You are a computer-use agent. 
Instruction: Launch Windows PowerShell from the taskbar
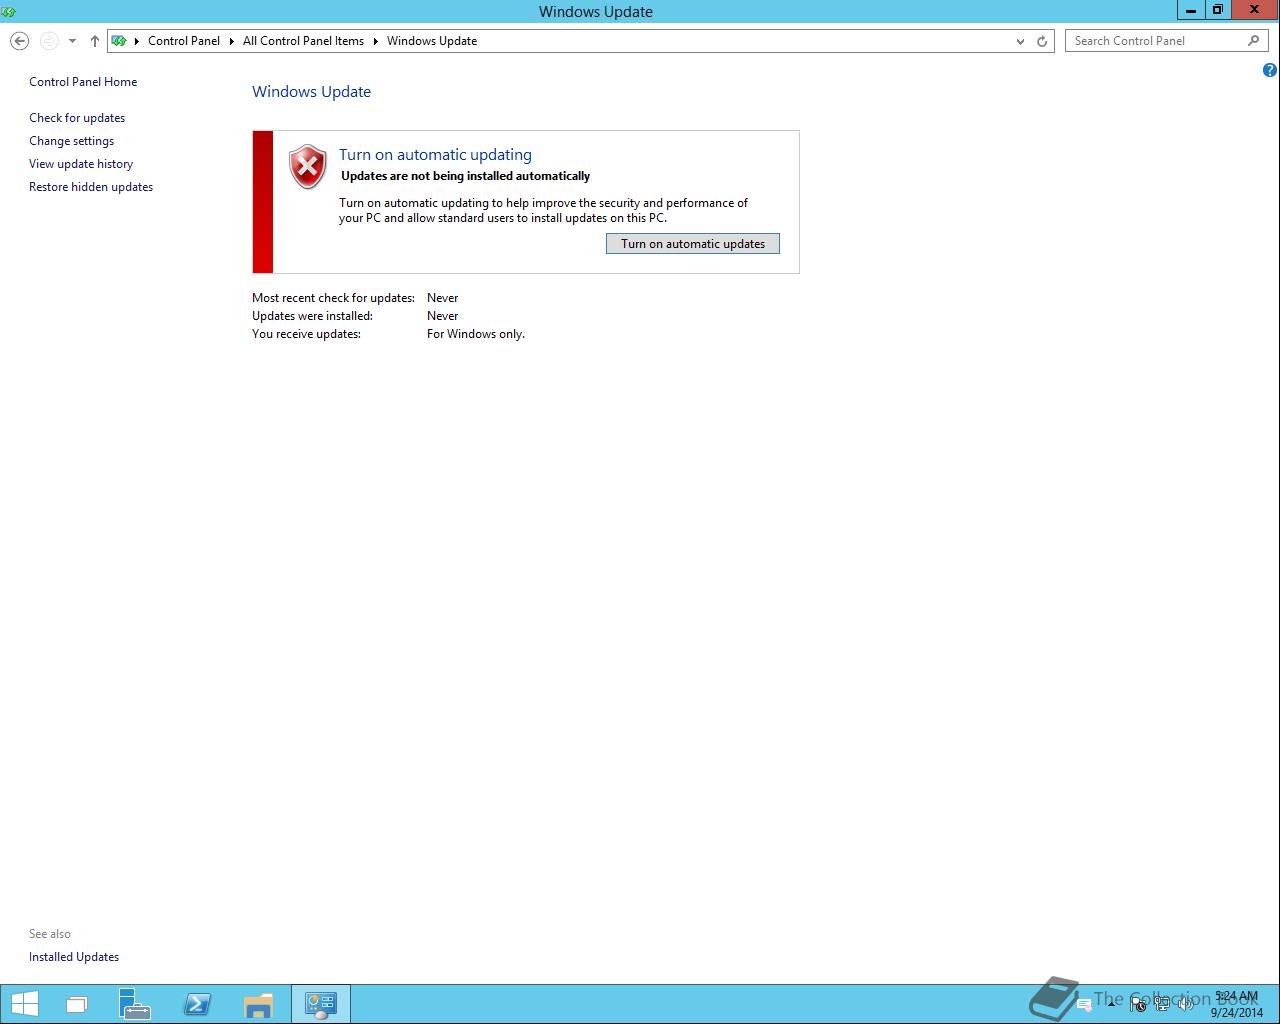click(x=197, y=1004)
